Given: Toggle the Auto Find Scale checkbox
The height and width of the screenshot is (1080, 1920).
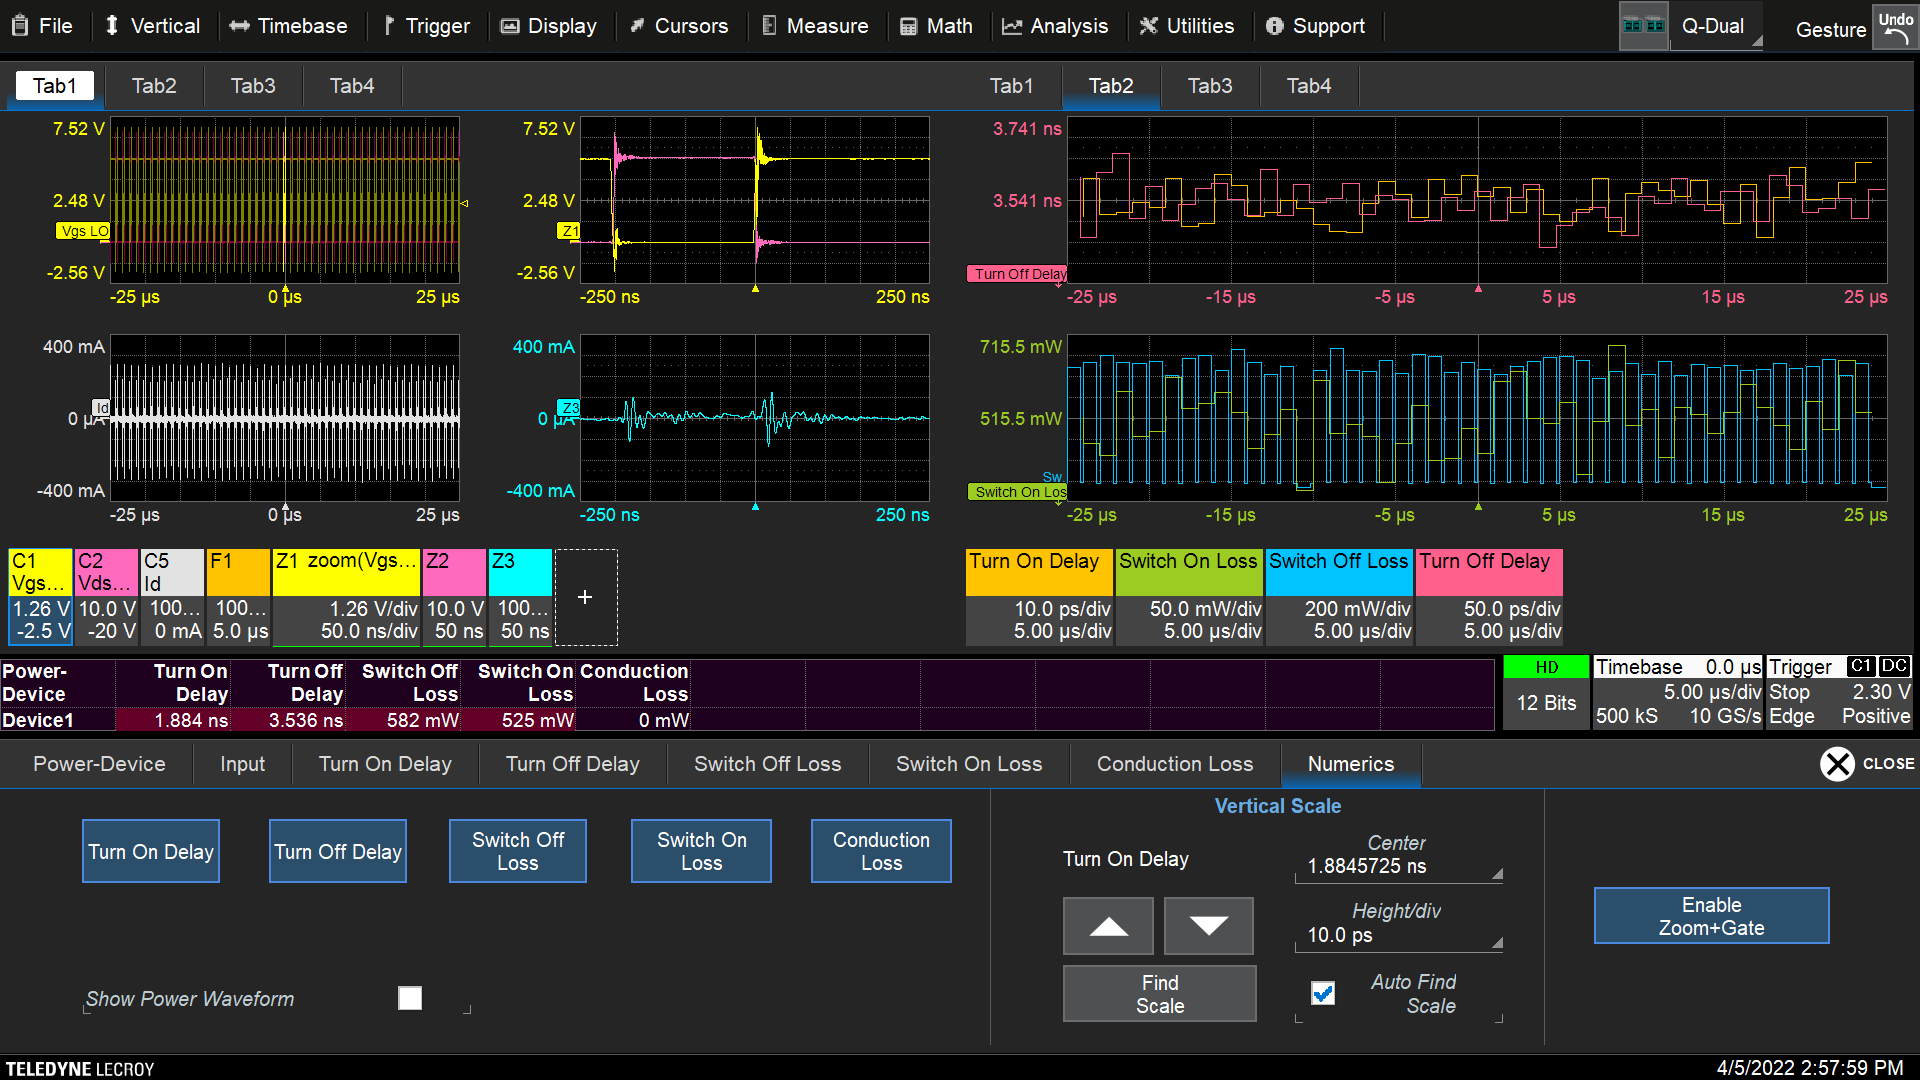Looking at the screenshot, I should pyautogui.click(x=1323, y=993).
